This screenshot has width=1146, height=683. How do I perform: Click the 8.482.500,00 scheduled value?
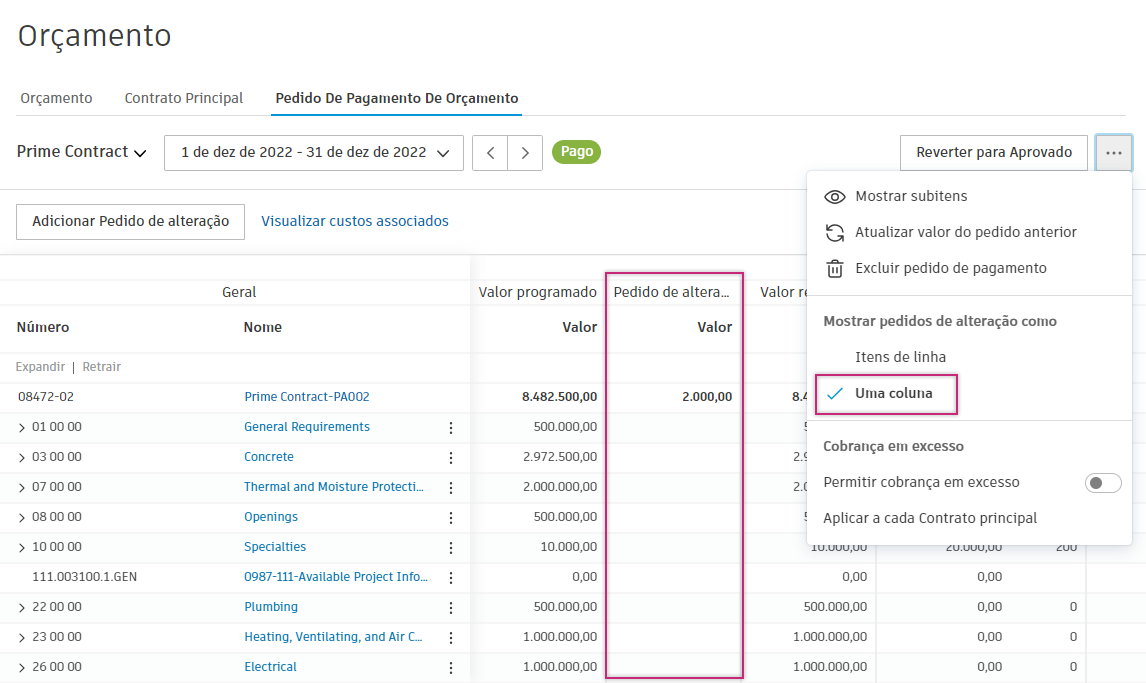point(559,397)
